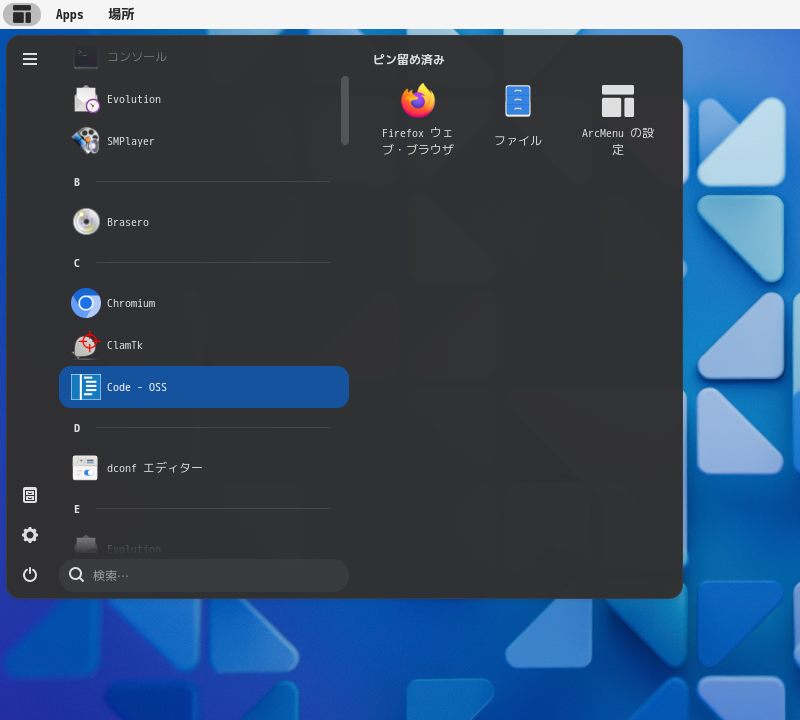Click the C section letter header
The image size is (800, 720).
tap(77, 263)
